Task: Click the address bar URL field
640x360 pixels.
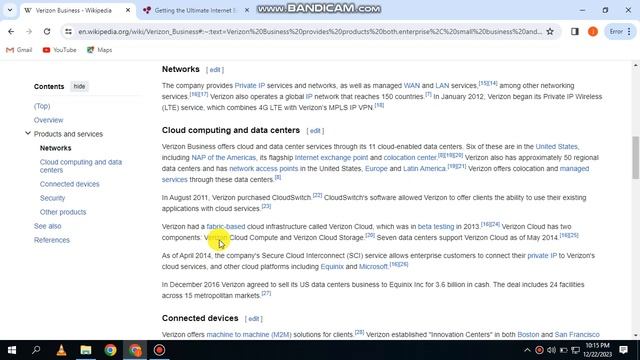Action: click(309, 31)
